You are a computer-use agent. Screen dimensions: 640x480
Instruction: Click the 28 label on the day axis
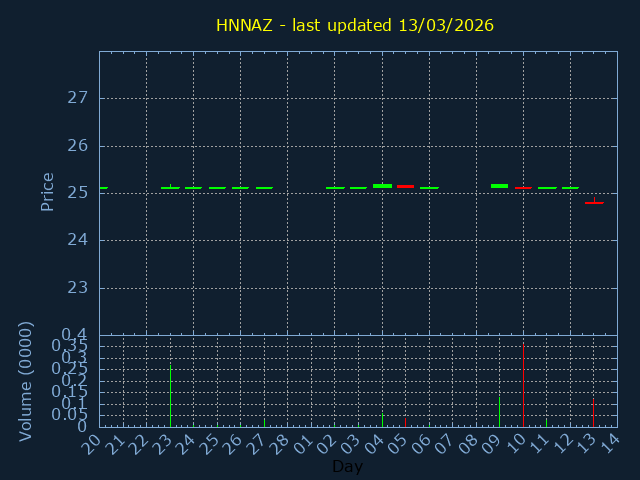(279, 444)
